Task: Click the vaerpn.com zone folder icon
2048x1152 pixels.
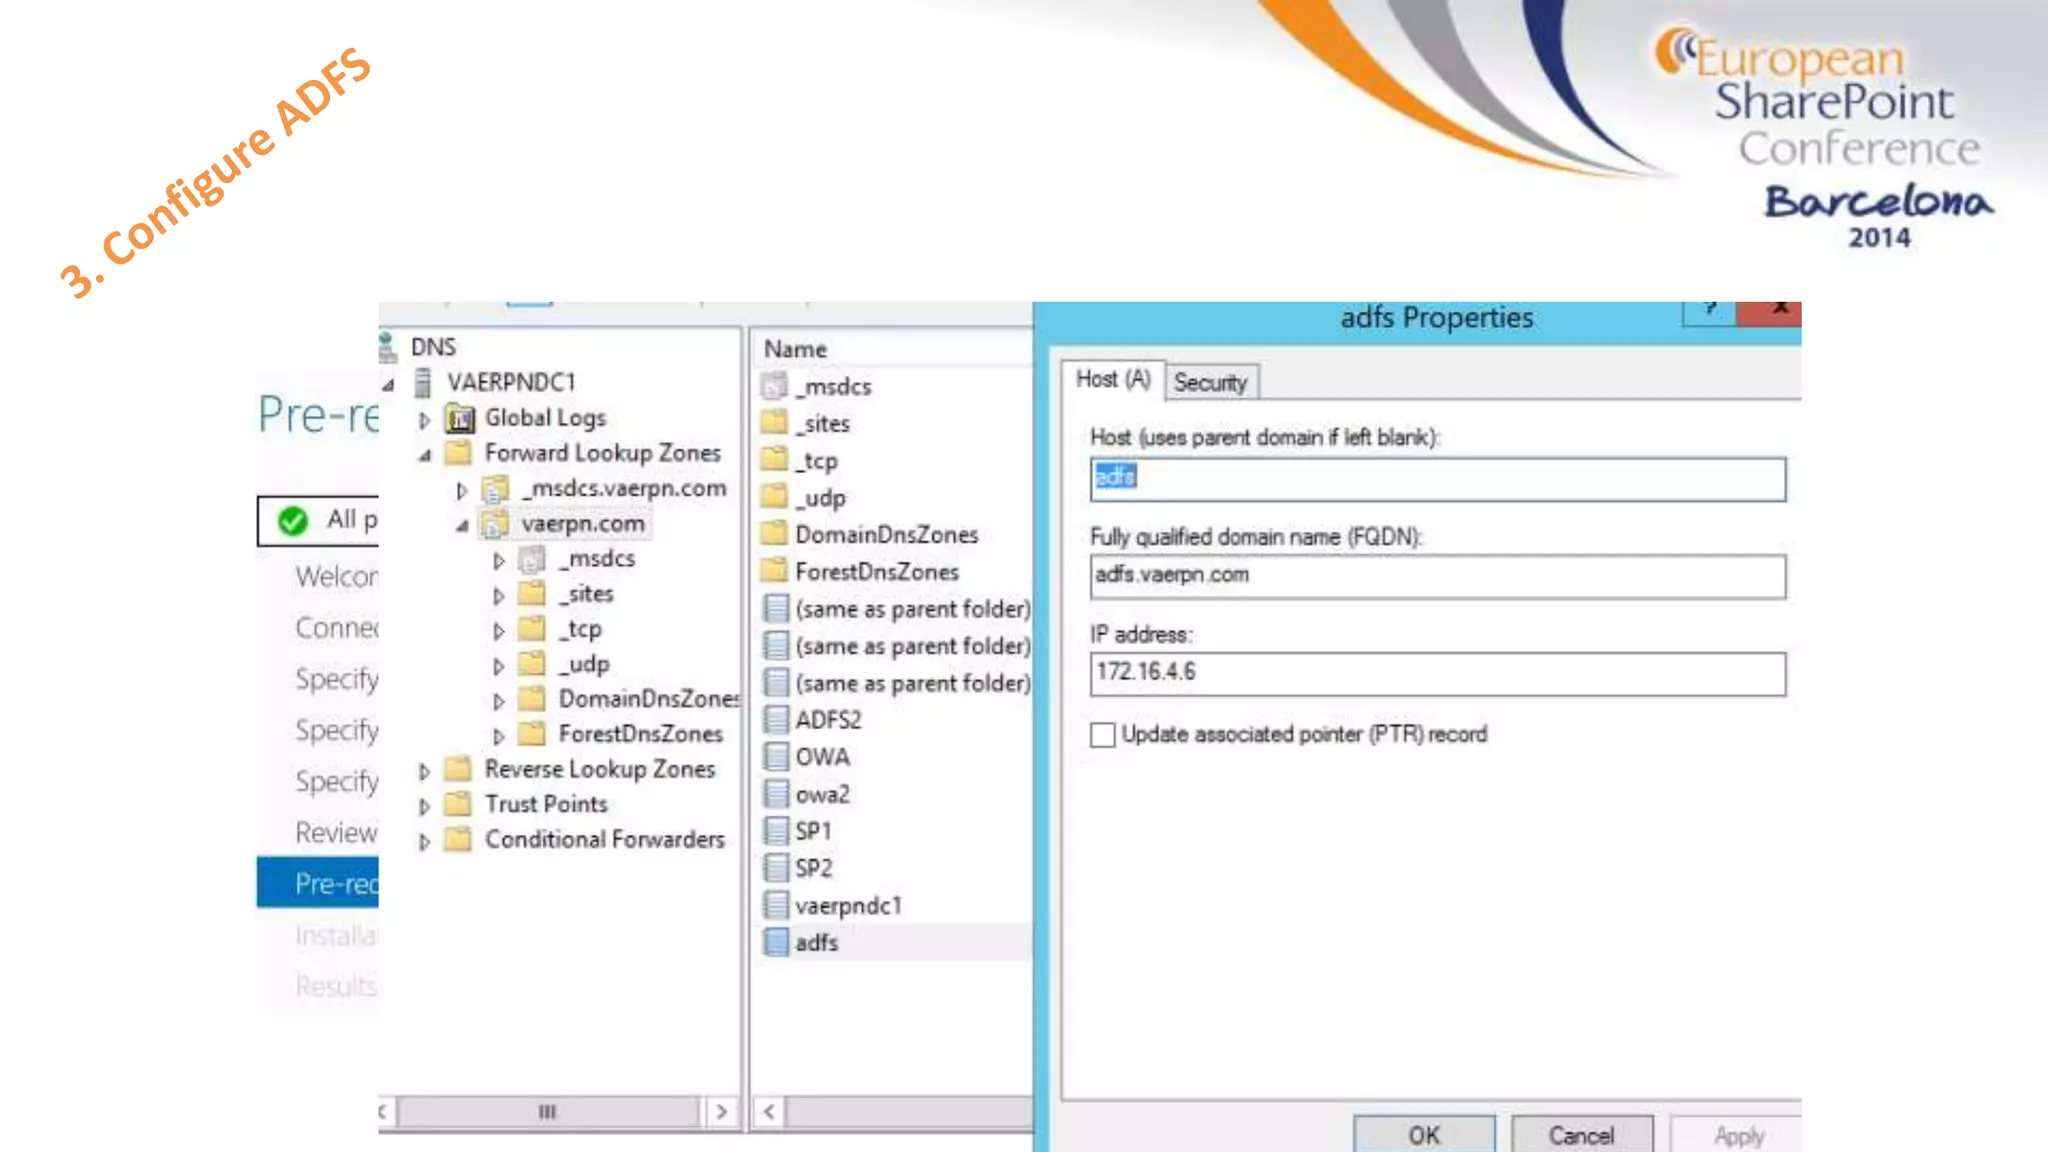Action: click(x=494, y=524)
